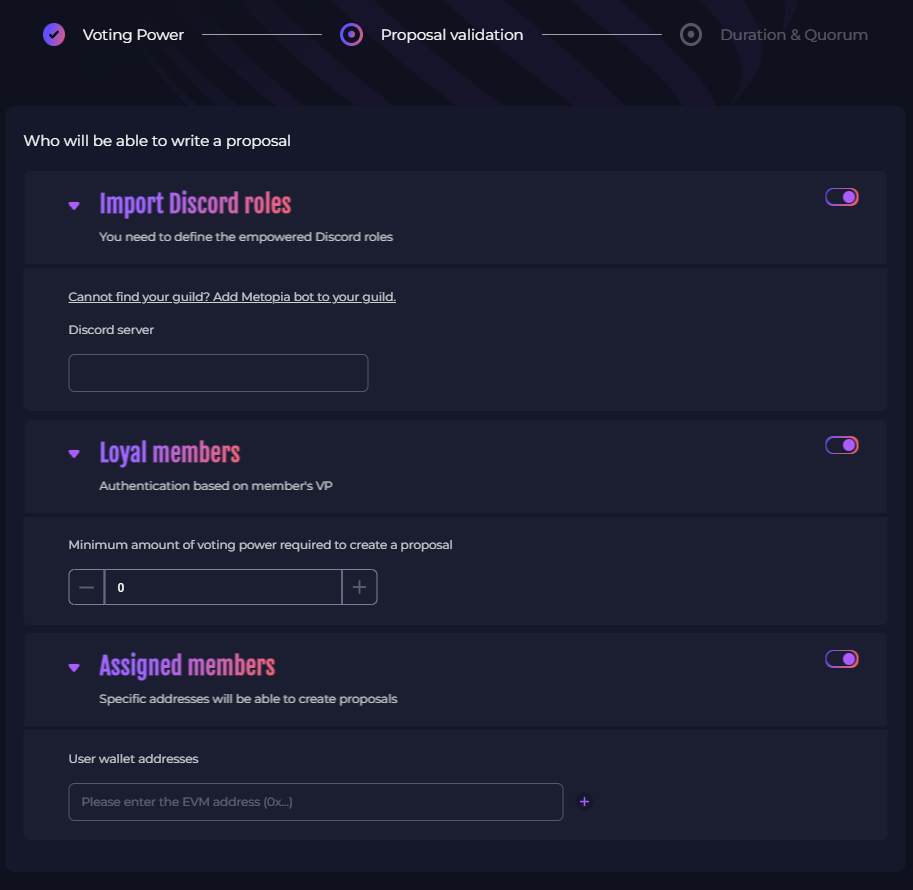This screenshot has width=913, height=890.
Task: Decrease minimum voting power with minus icon
Action: click(x=86, y=587)
